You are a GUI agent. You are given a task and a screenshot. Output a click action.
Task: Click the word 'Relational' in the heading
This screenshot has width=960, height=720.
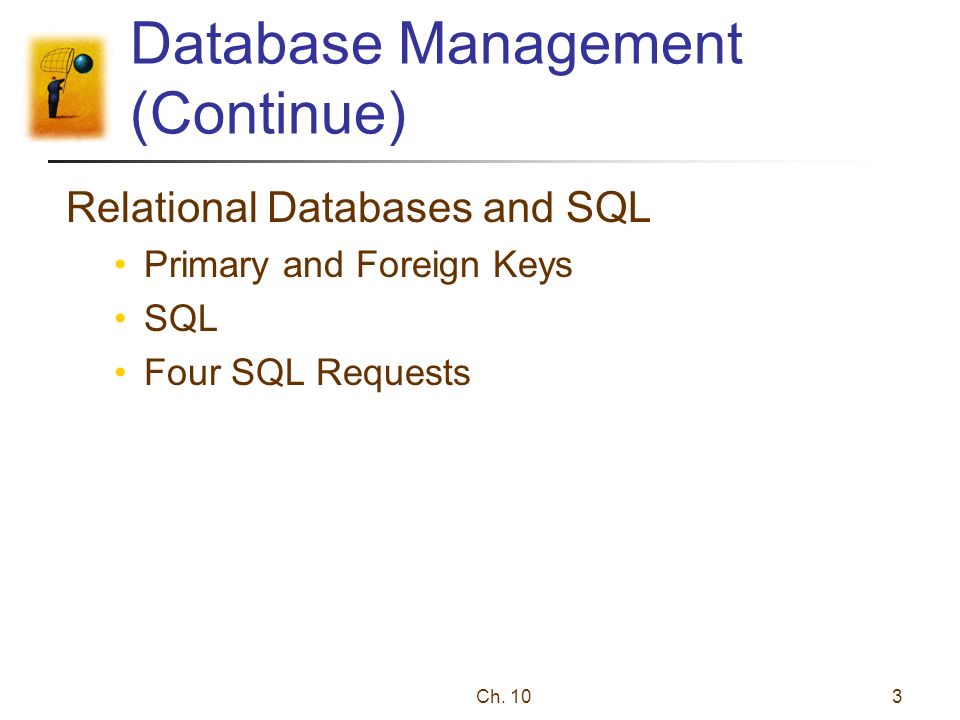[162, 208]
